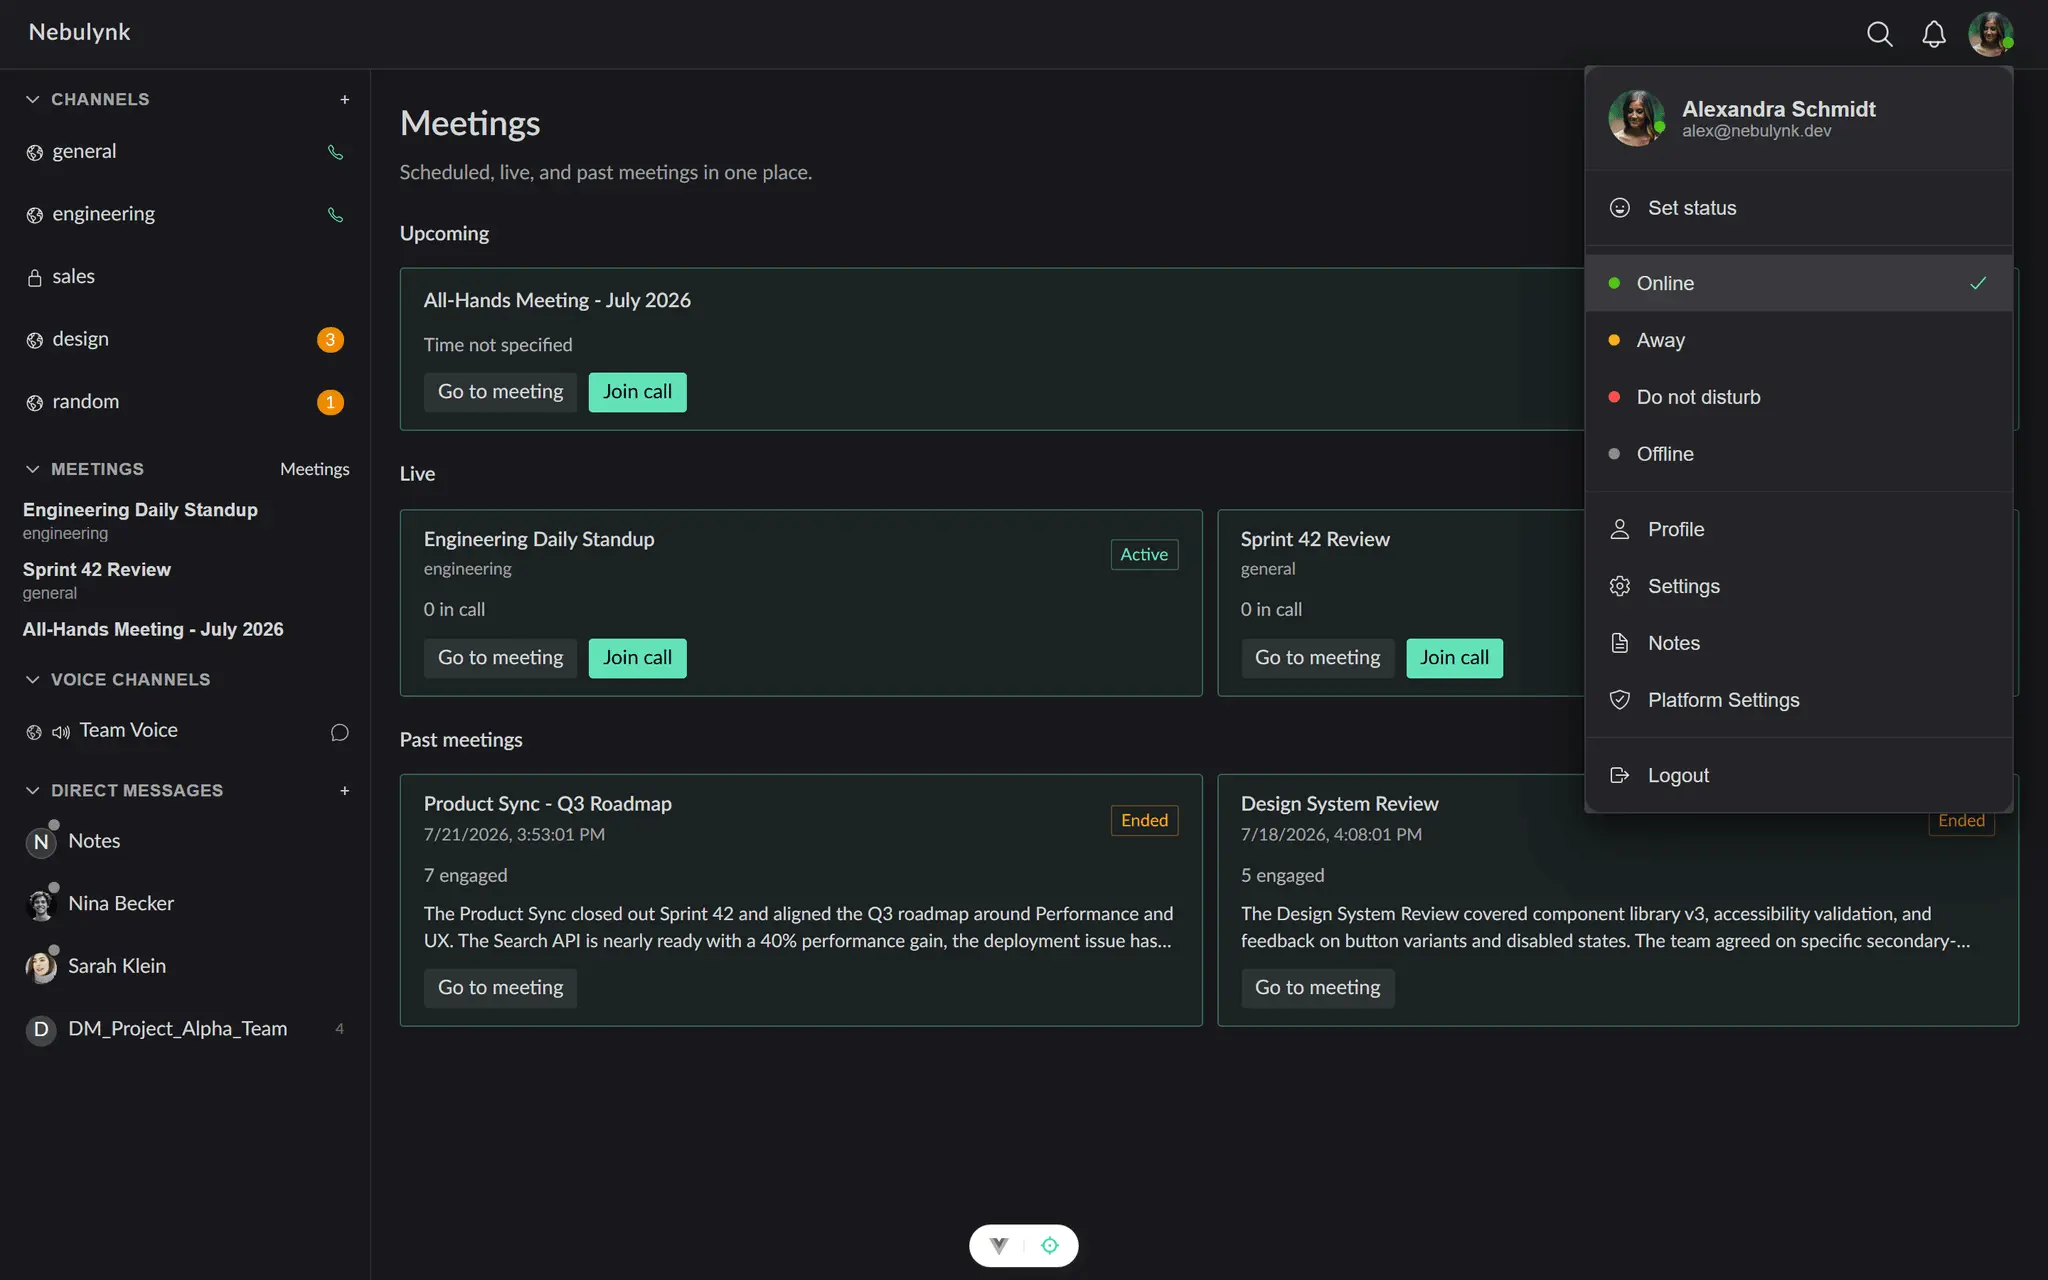This screenshot has height=1280, width=2048.
Task: Go to meeting for Design System Review
Action: (x=1317, y=988)
